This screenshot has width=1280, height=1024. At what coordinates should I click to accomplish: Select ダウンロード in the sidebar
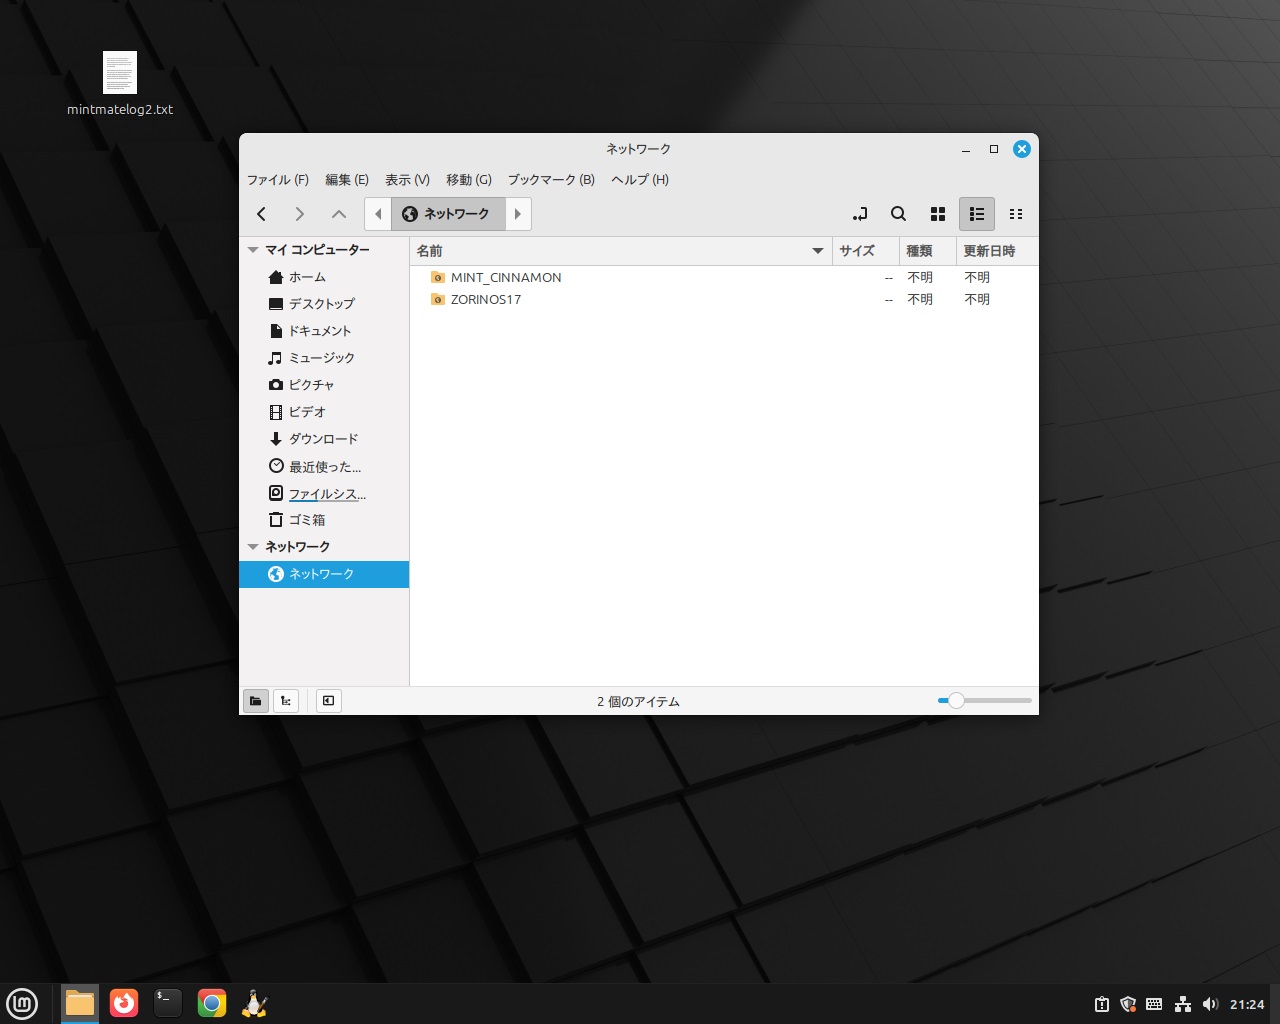tap(322, 439)
